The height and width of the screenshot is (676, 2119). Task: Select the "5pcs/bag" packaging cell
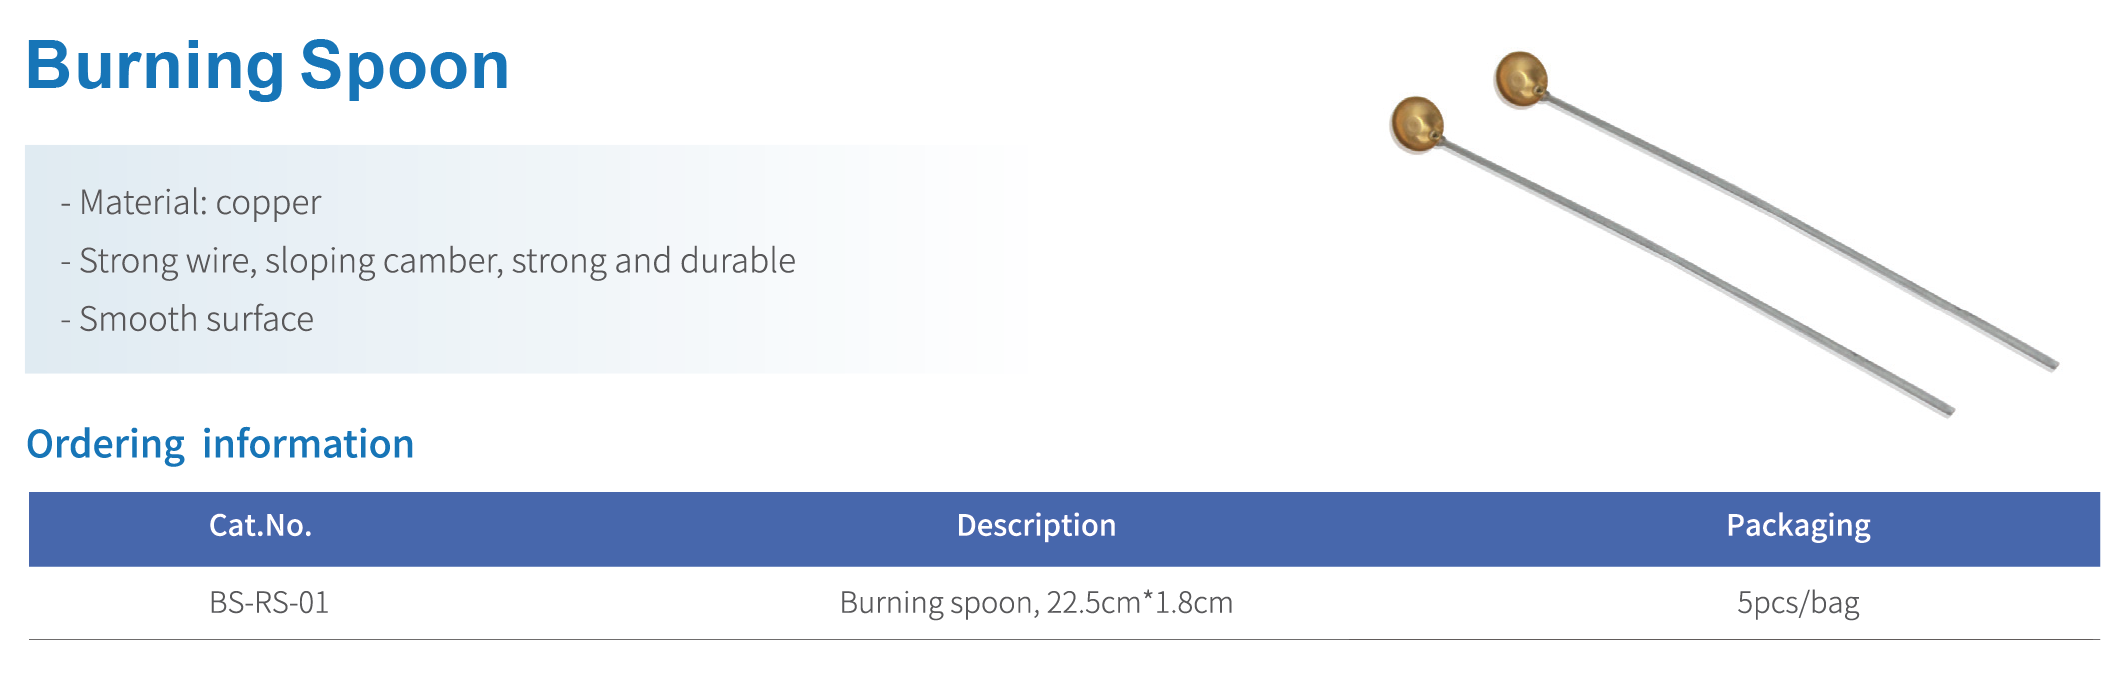click(1798, 603)
